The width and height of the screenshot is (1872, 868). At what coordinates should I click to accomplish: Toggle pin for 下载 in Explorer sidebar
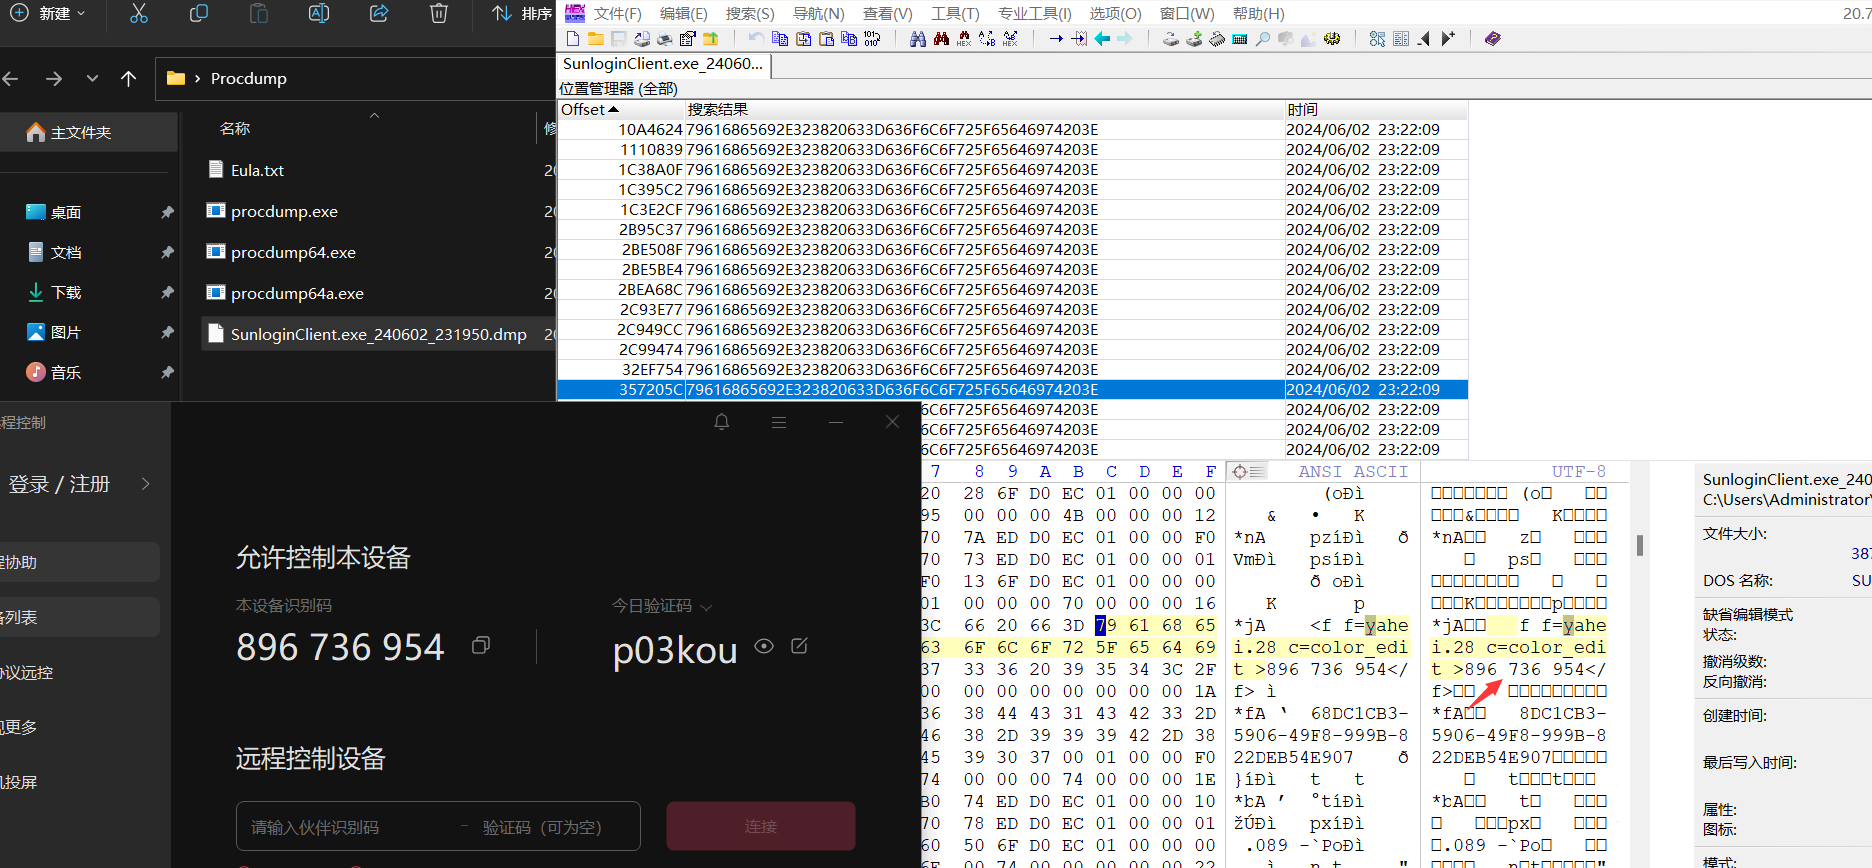[x=167, y=292]
